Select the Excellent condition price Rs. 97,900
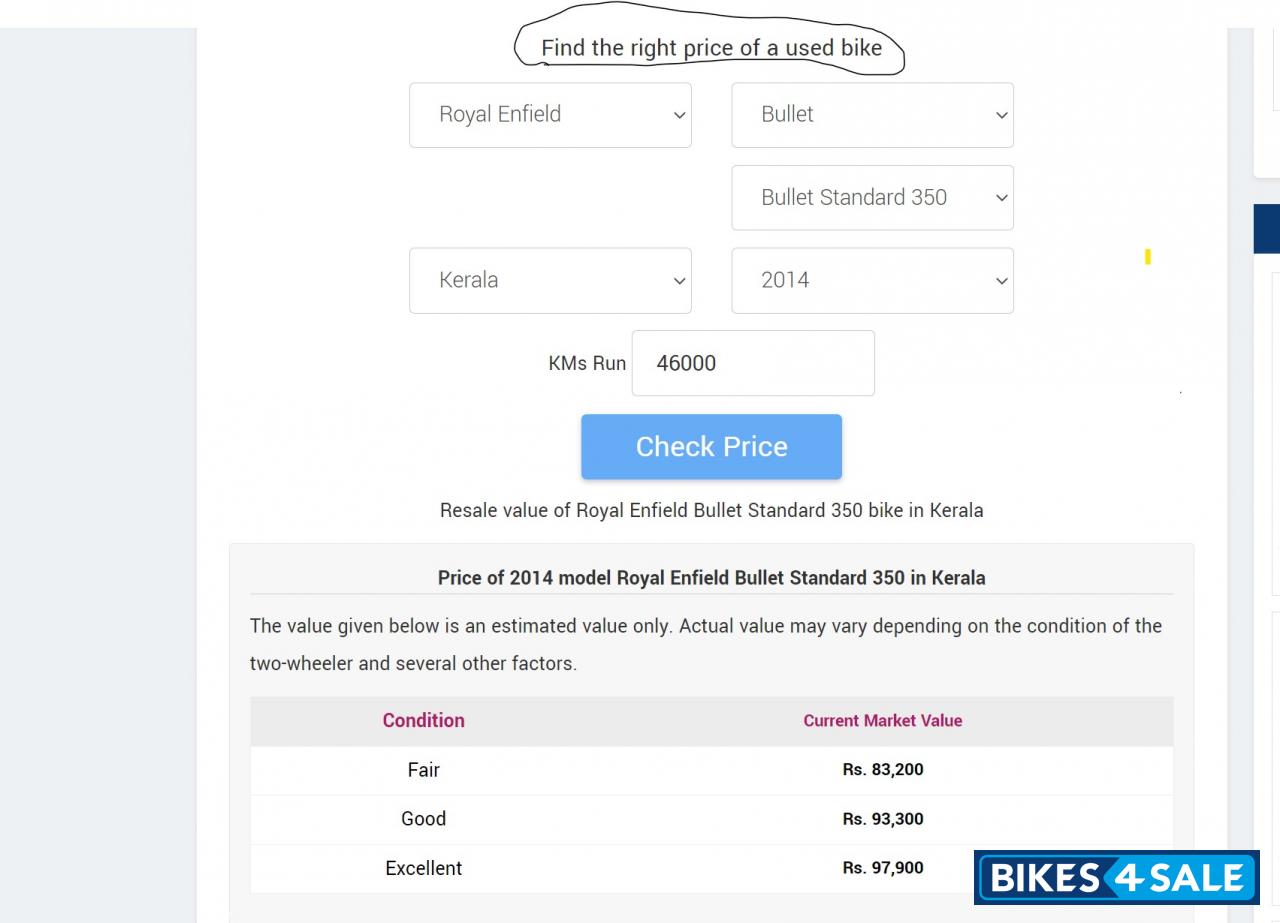 (x=882, y=868)
